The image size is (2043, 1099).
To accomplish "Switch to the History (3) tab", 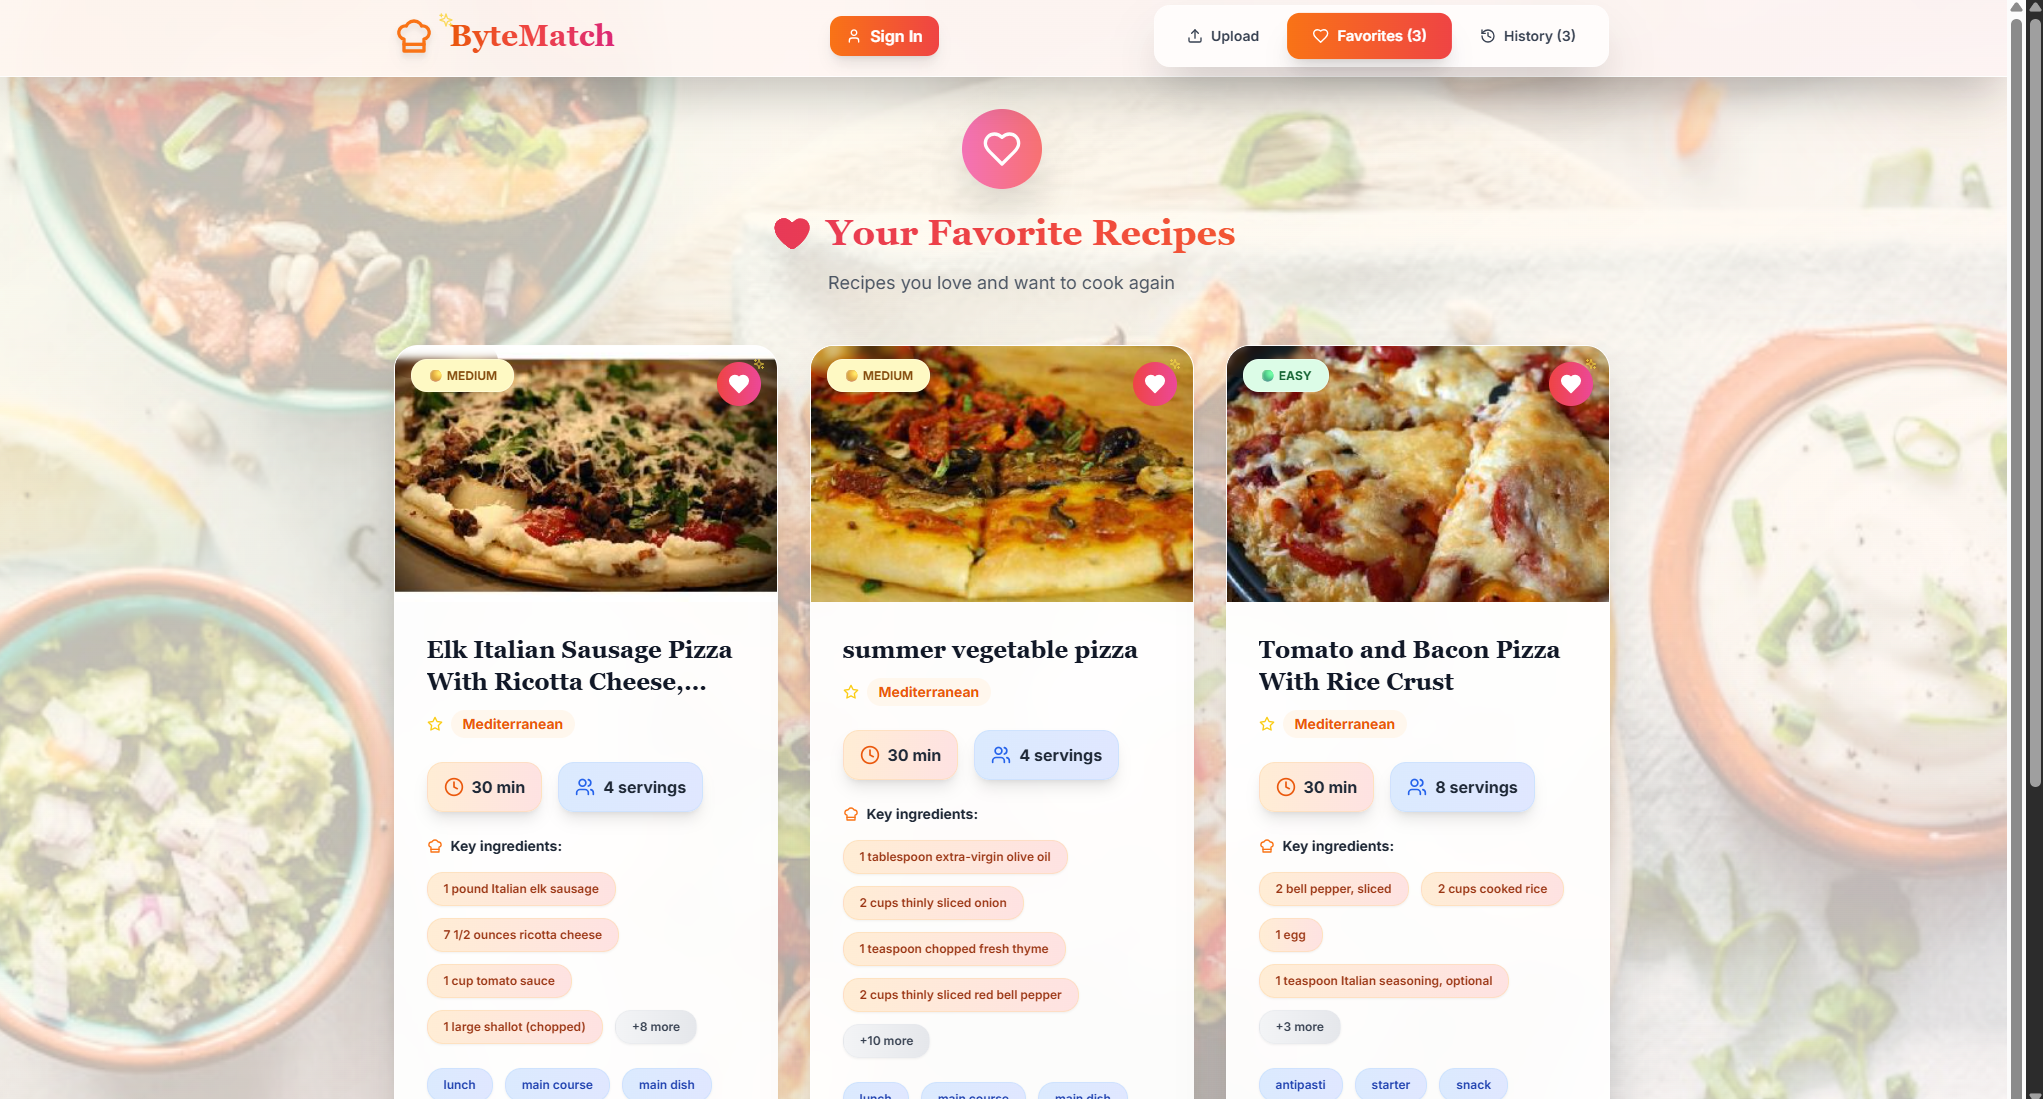I will pyautogui.click(x=1528, y=36).
